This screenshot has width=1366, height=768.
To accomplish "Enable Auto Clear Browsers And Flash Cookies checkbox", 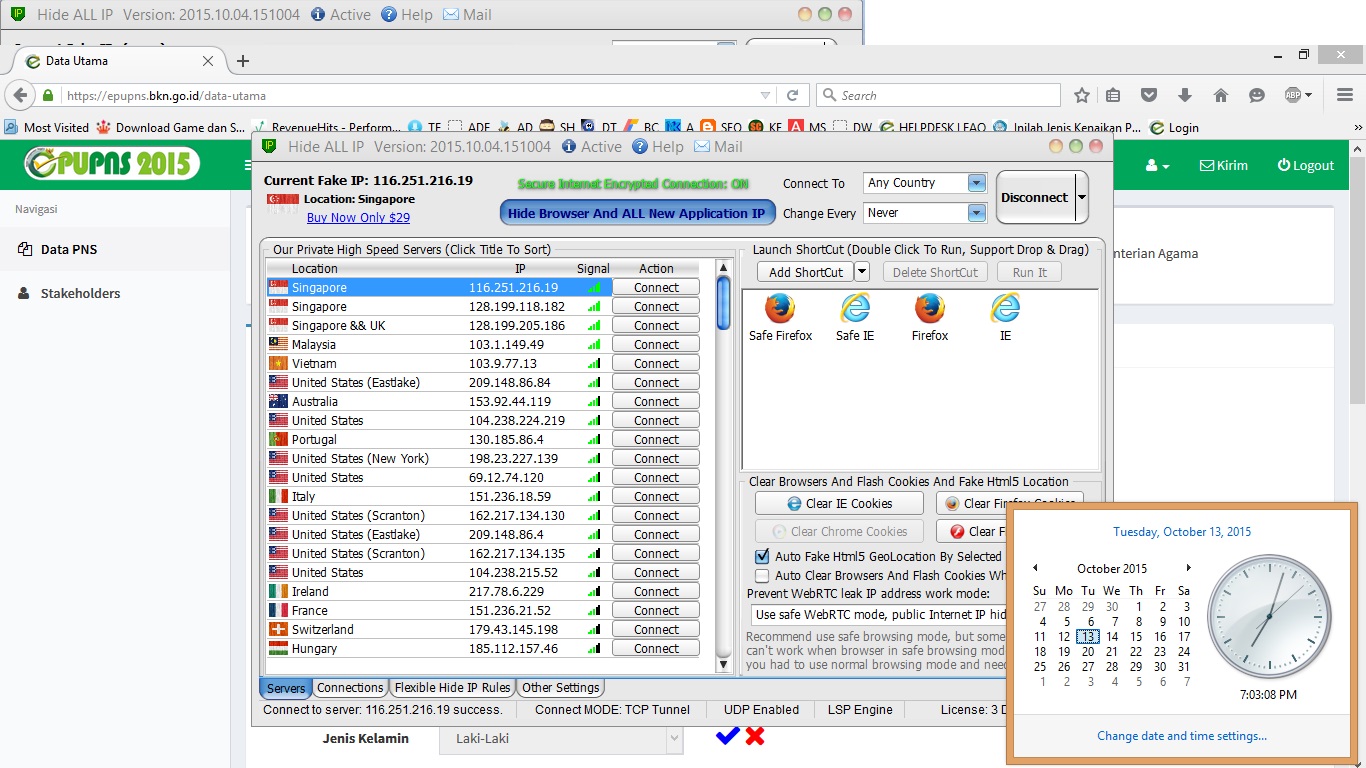I will (x=762, y=575).
